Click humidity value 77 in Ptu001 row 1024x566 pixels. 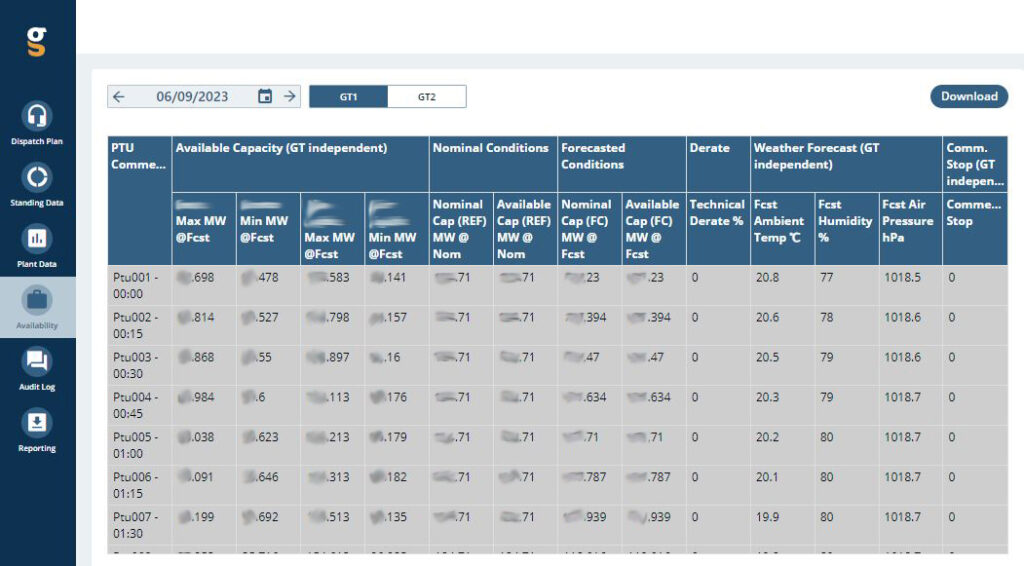pyautogui.click(x=827, y=277)
